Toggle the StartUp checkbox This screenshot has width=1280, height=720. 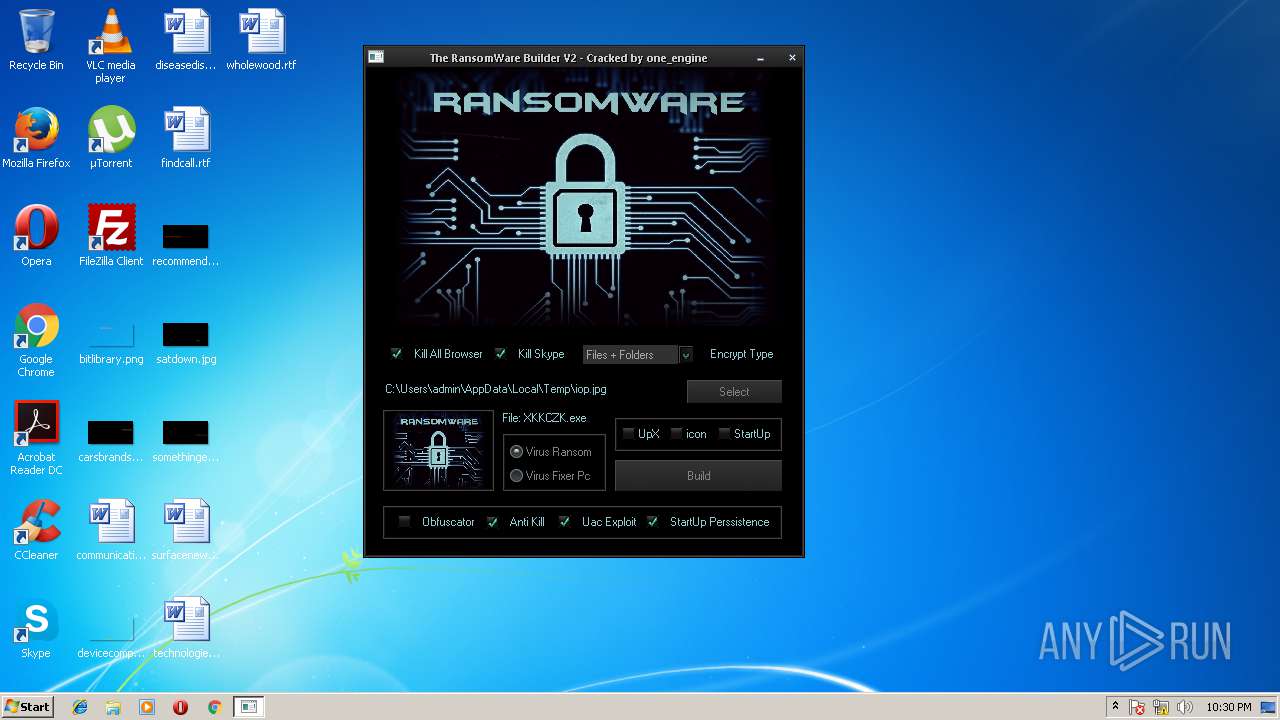click(x=725, y=434)
